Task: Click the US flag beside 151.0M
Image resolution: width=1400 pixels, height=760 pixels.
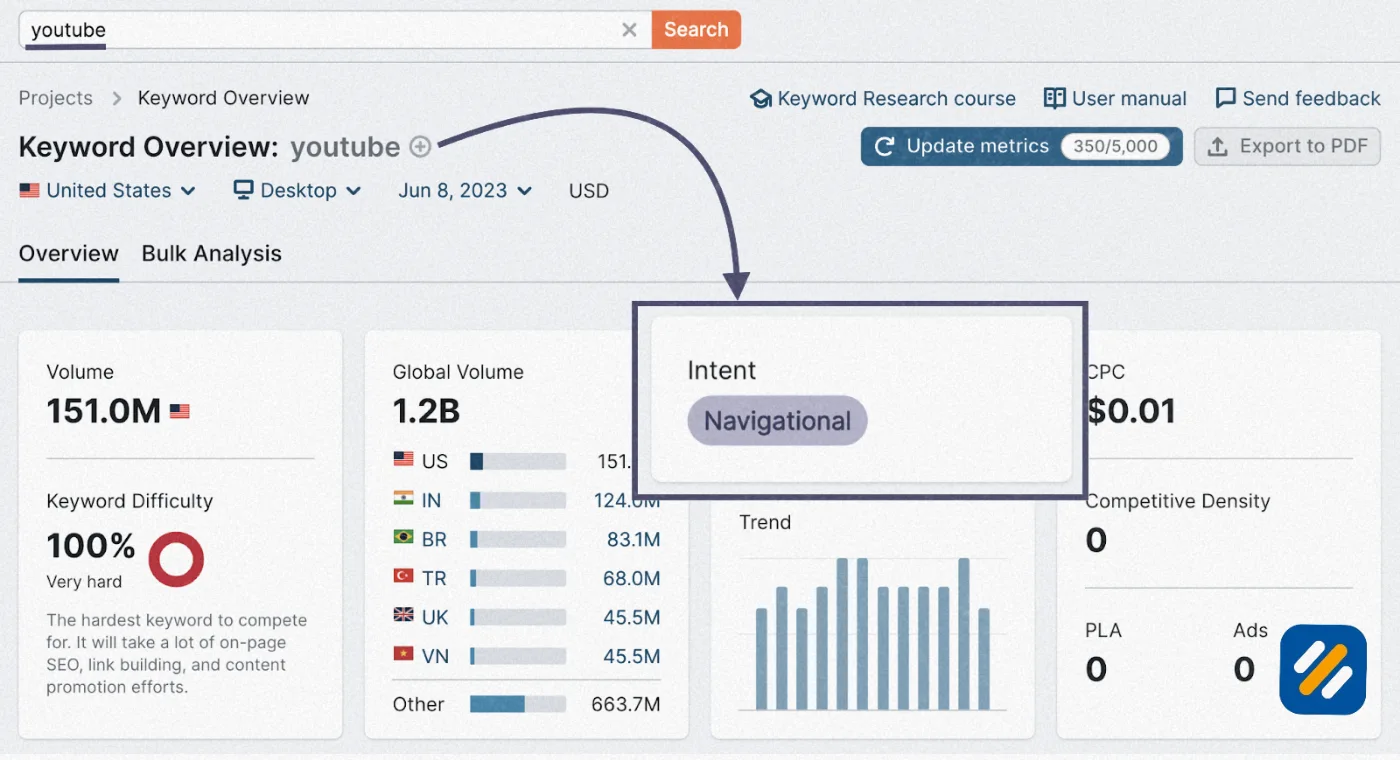Action: [180, 411]
